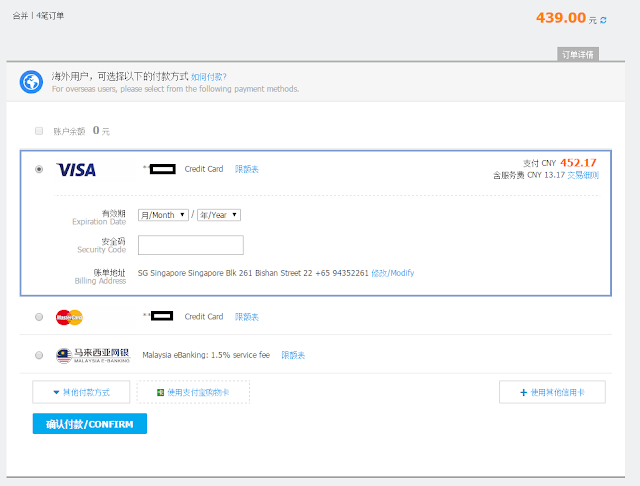Click the blue globe overseas icon
Viewport: 640px width, 486px height.
click(31, 82)
